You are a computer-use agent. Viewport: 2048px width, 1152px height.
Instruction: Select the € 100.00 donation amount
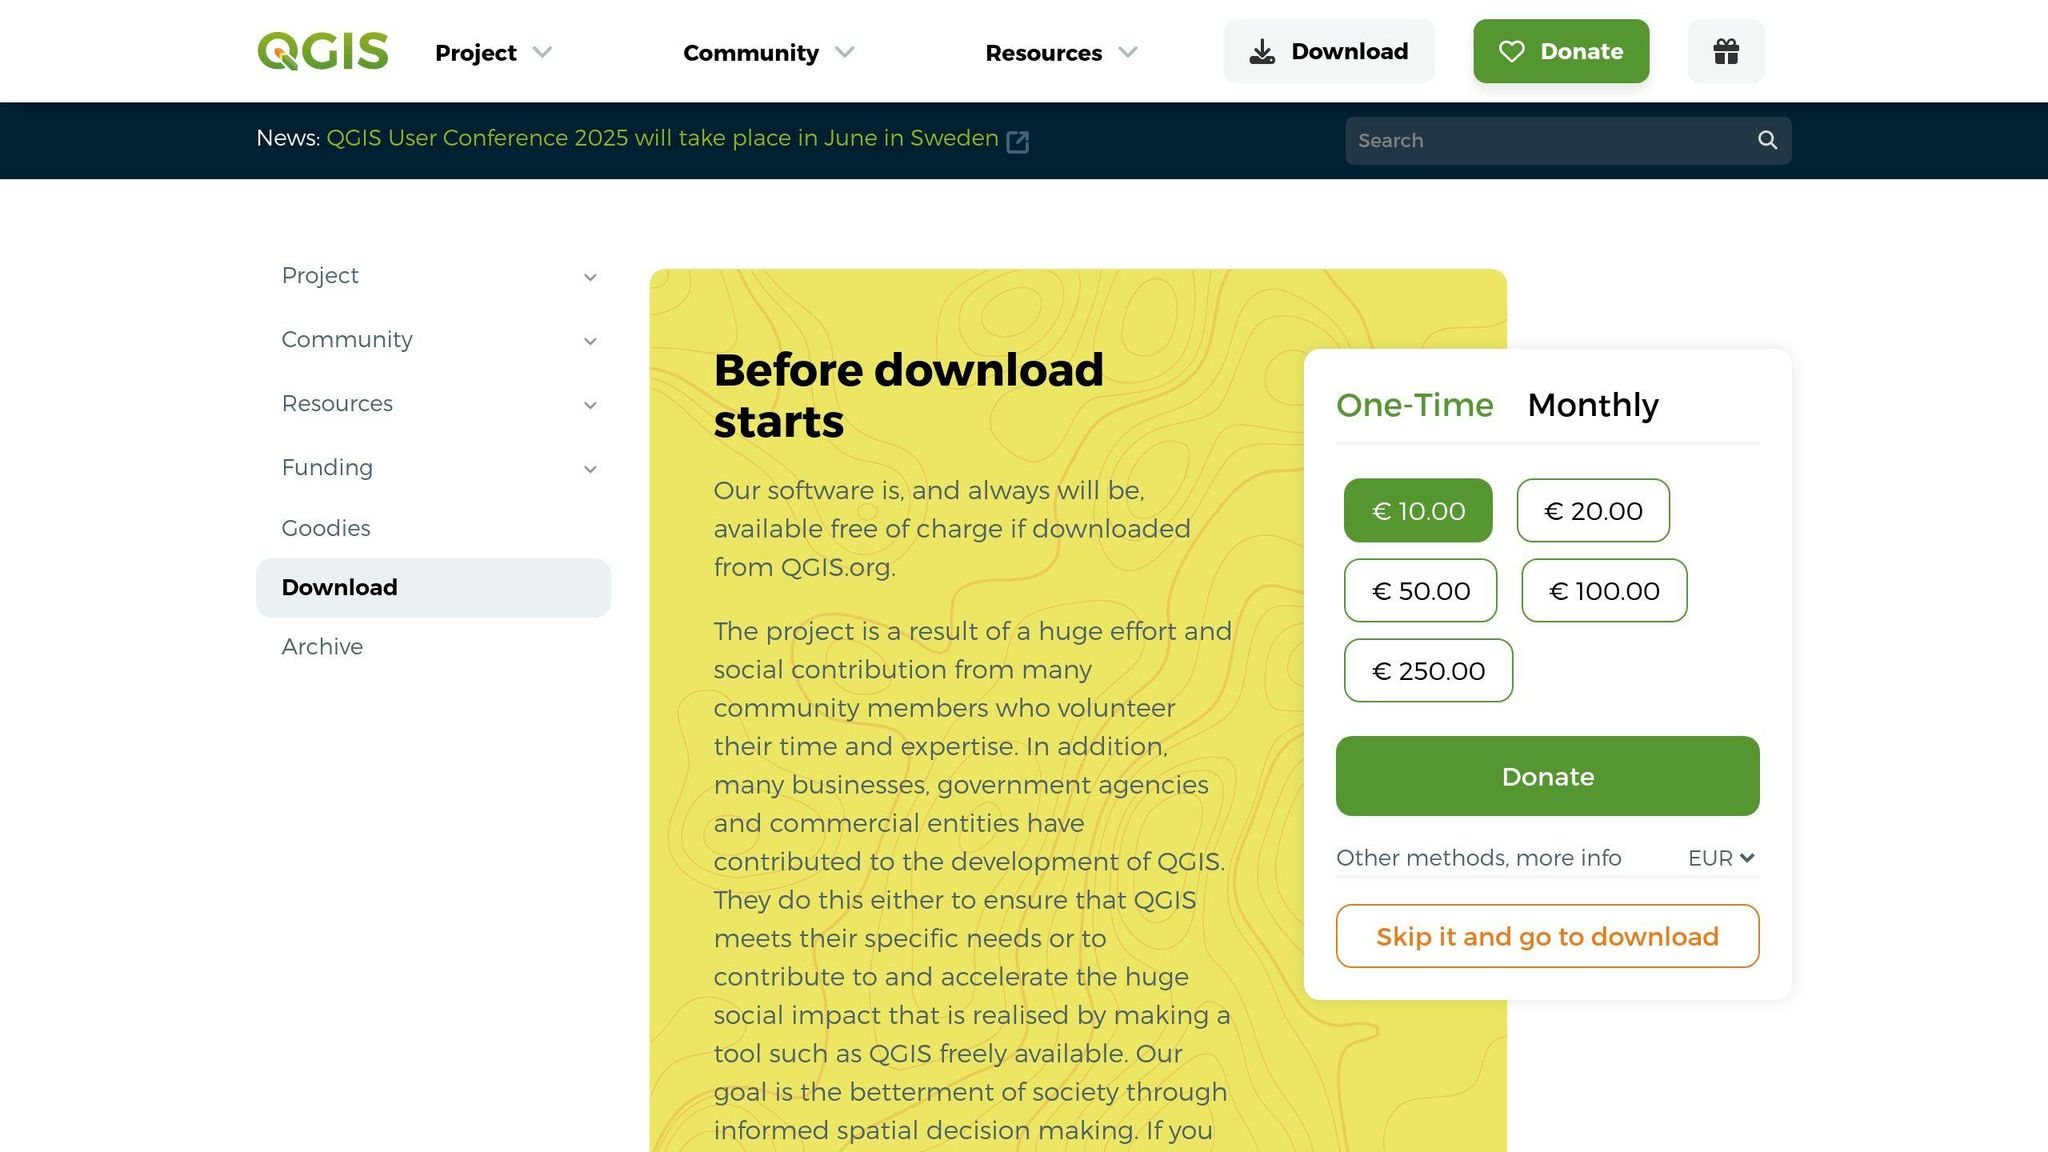[x=1604, y=591]
